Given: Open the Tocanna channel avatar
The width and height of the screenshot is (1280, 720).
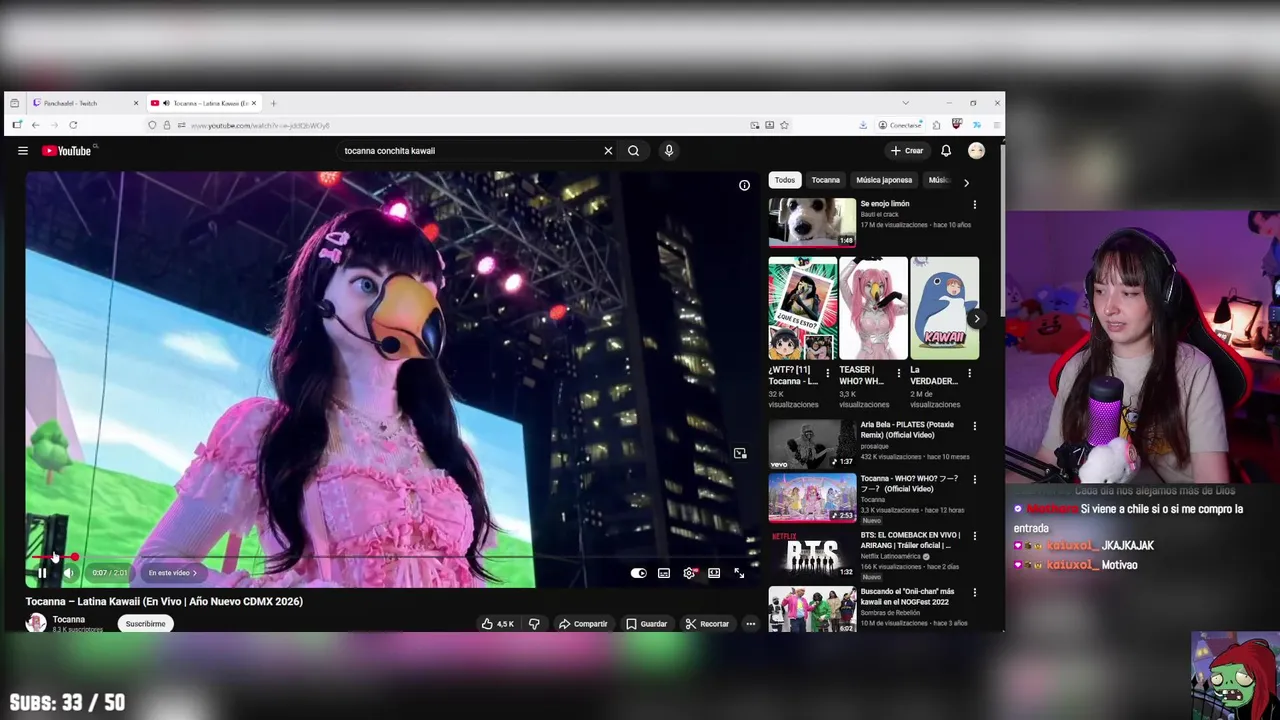Looking at the screenshot, I should (x=36, y=623).
